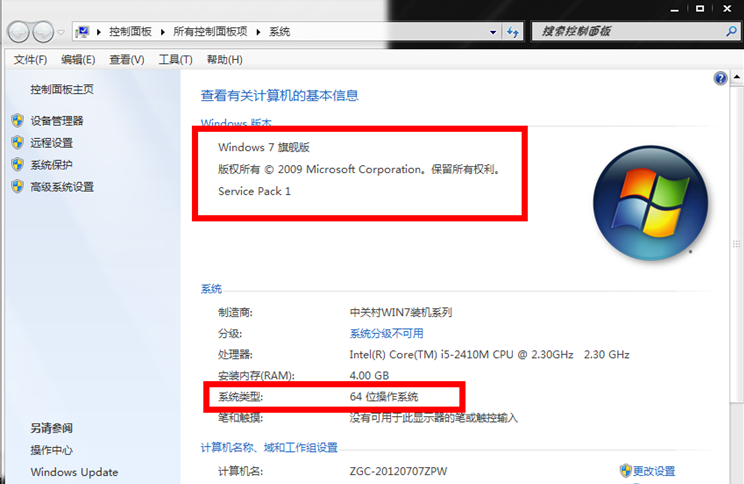Image resolution: width=744 pixels, height=484 pixels.
Task: Expand the arrow after 所有控制面板项 breadcrumb
Action: tap(259, 32)
